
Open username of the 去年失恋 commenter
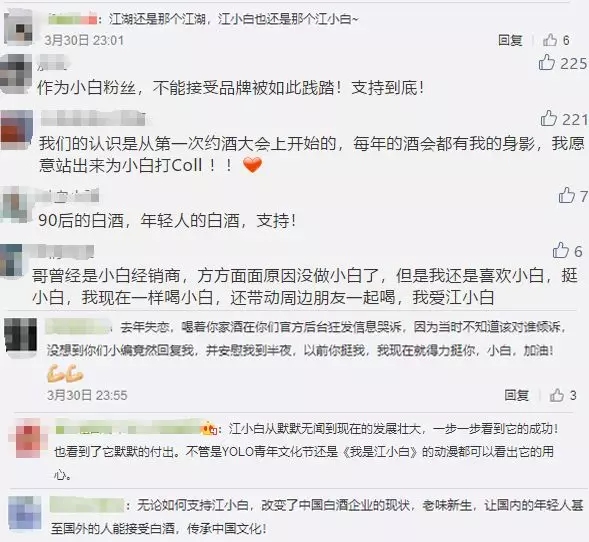[x=78, y=326]
